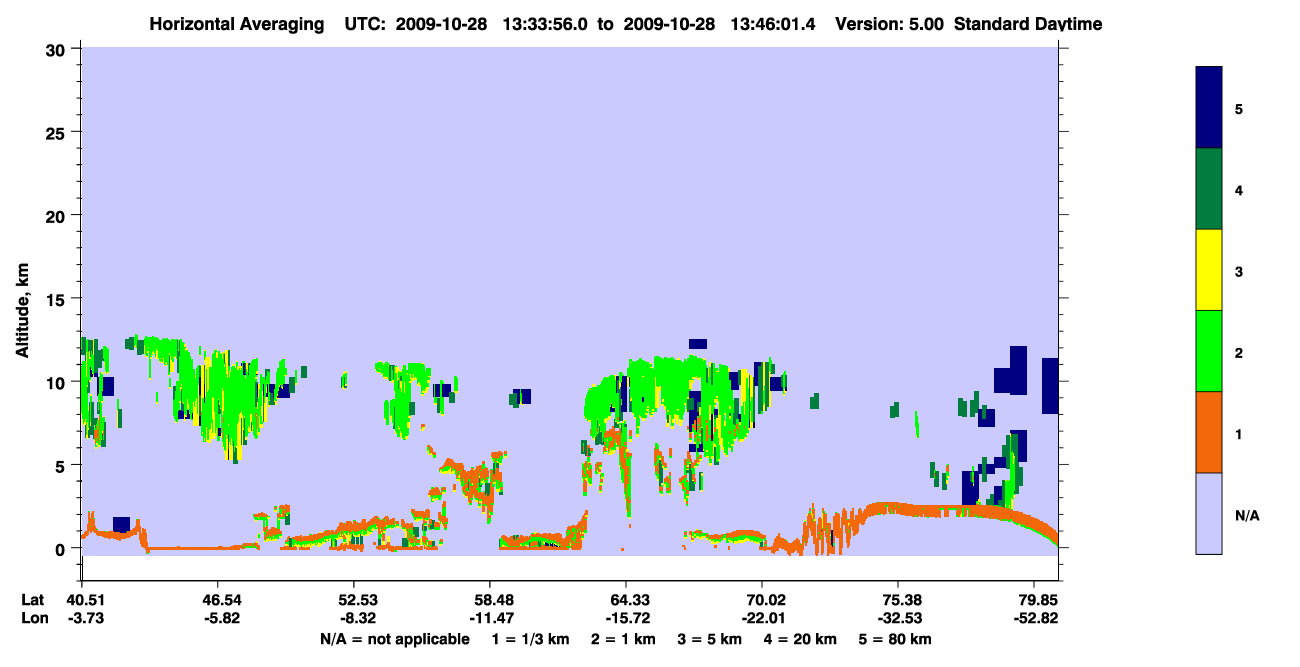Image resolution: width=1300 pixels, height=667 pixels.
Task: Click the altitude tick label 25
Action: tap(58, 132)
